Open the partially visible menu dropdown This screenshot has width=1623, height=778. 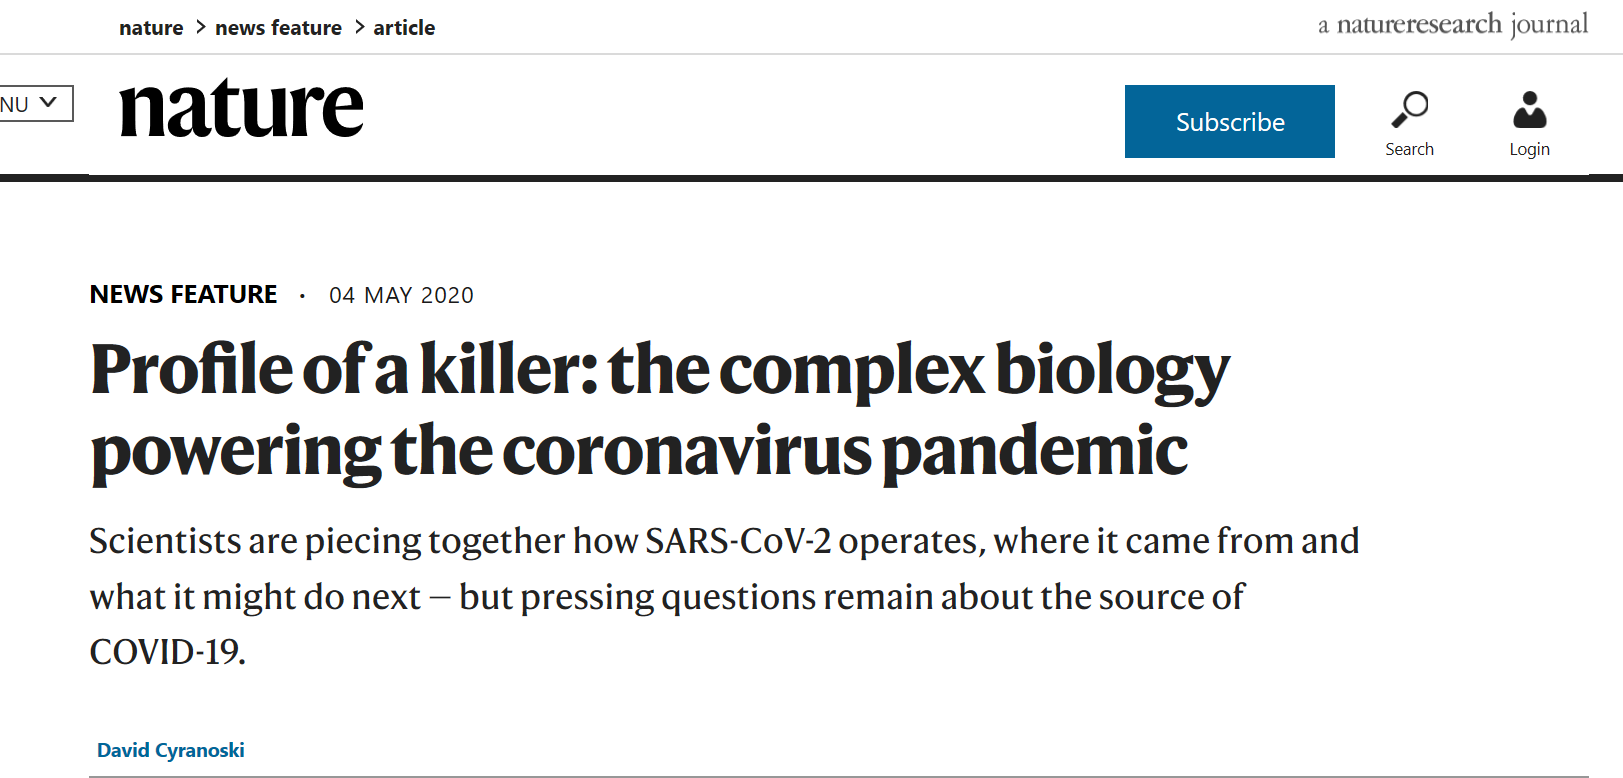[36, 103]
